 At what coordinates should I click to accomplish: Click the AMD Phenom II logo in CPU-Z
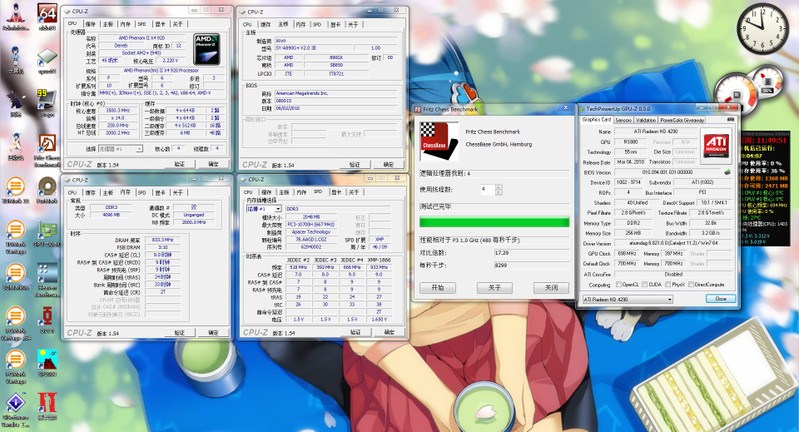tap(206, 49)
